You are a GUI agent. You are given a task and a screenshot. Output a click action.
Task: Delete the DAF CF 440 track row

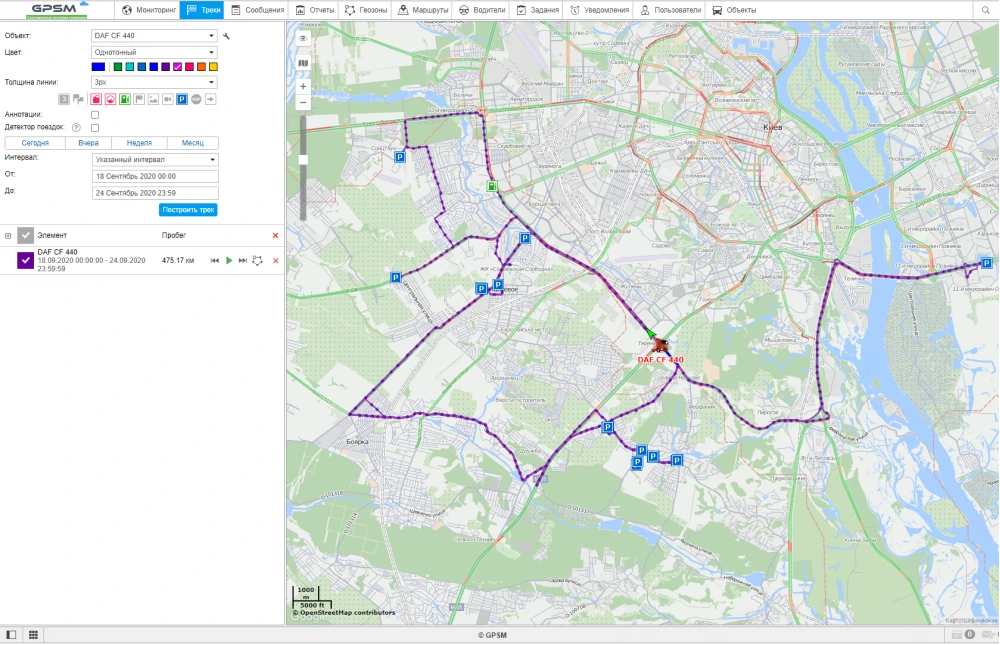tap(275, 260)
